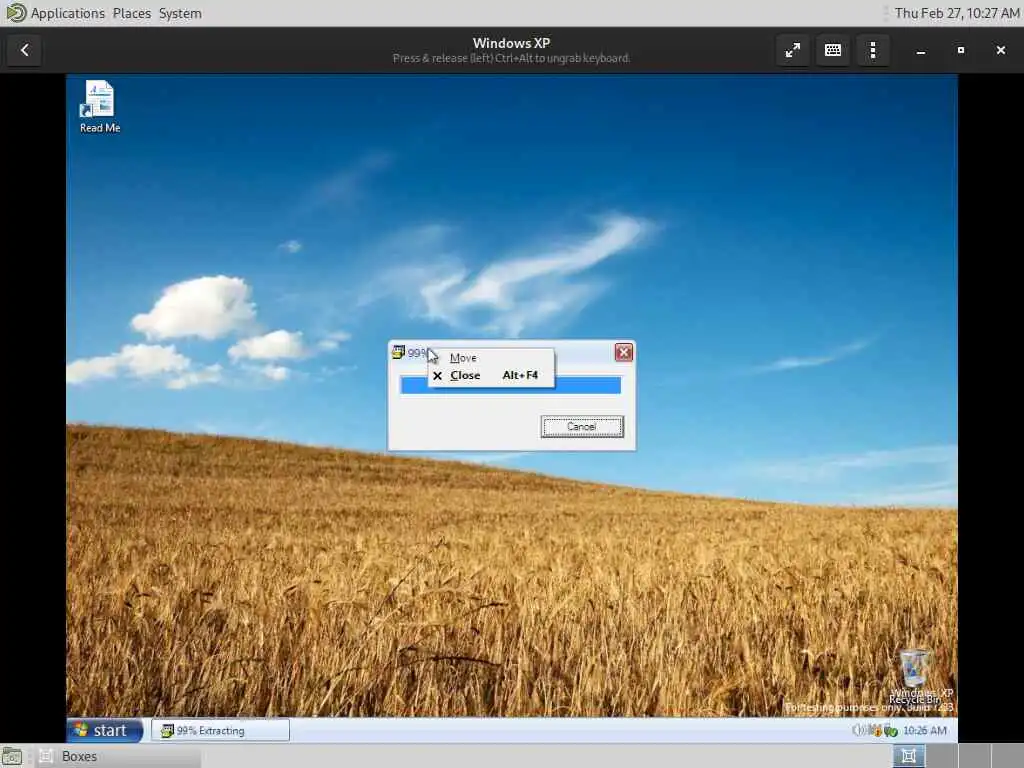Click the Windows XP title in header bar
This screenshot has width=1024, height=768.
(511, 43)
